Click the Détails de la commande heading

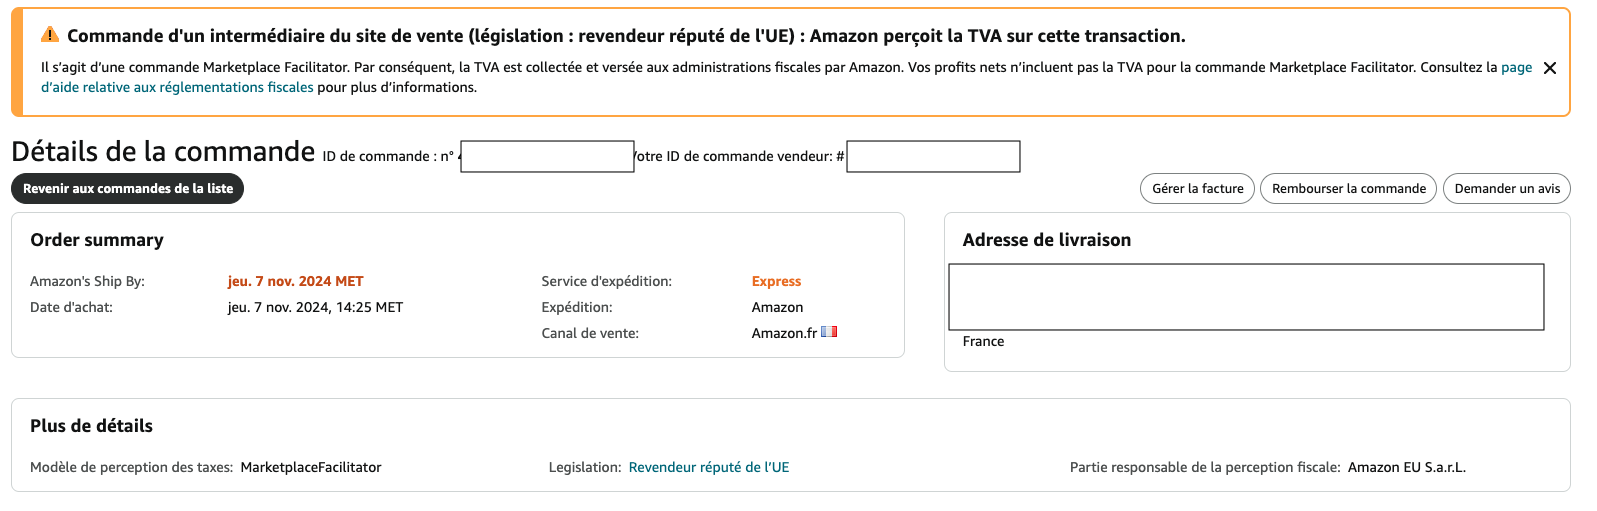tap(163, 151)
